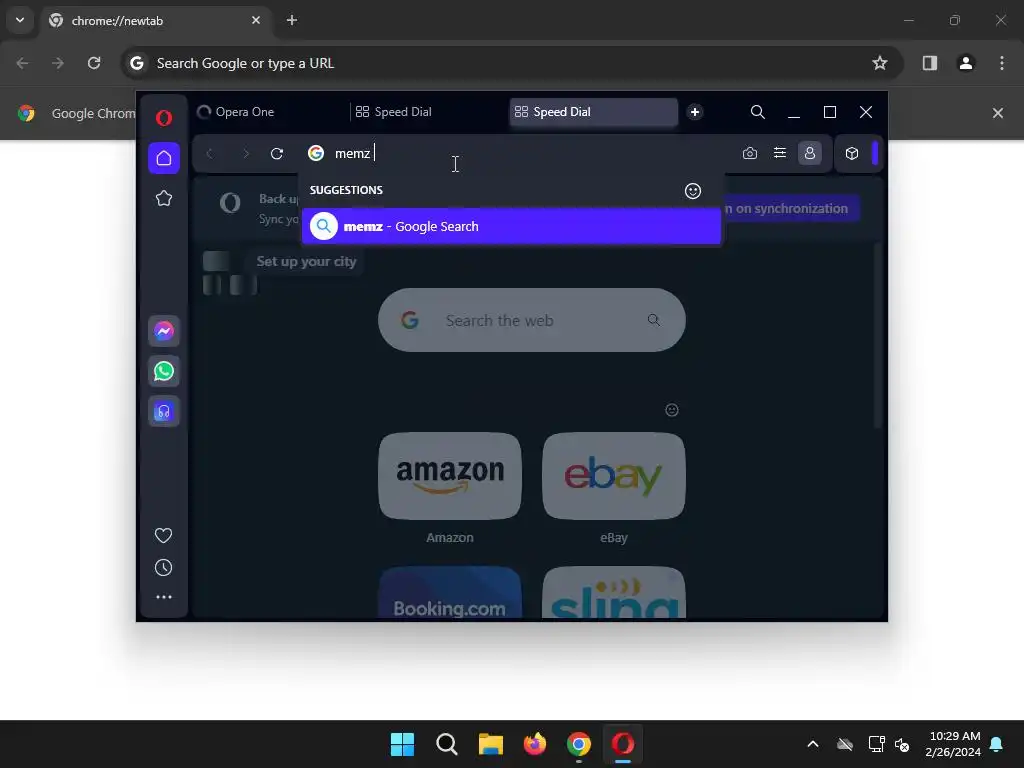Open a new tab in Chrome
The image size is (1024, 768).
(292, 20)
